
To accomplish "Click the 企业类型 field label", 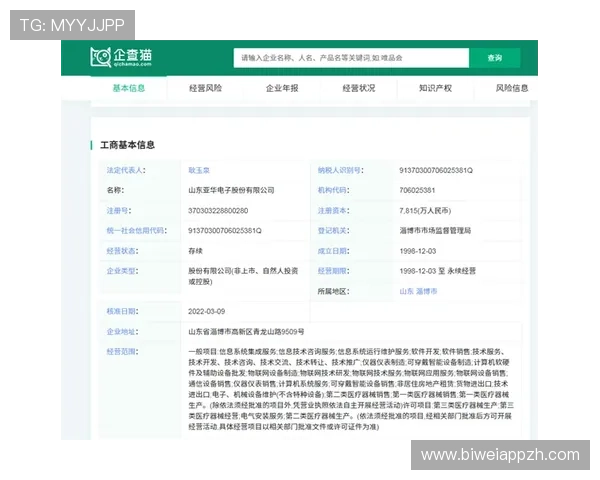I will click(122, 271).
